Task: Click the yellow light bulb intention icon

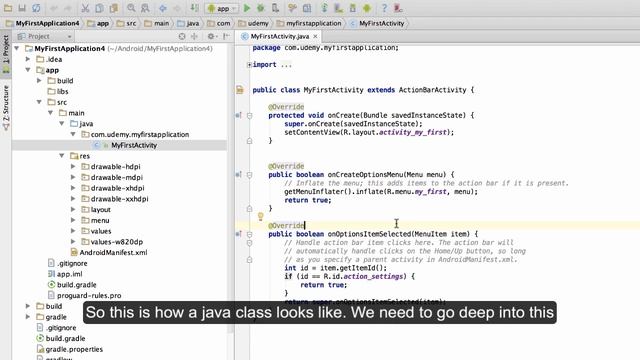Action: pyautogui.click(x=260, y=216)
